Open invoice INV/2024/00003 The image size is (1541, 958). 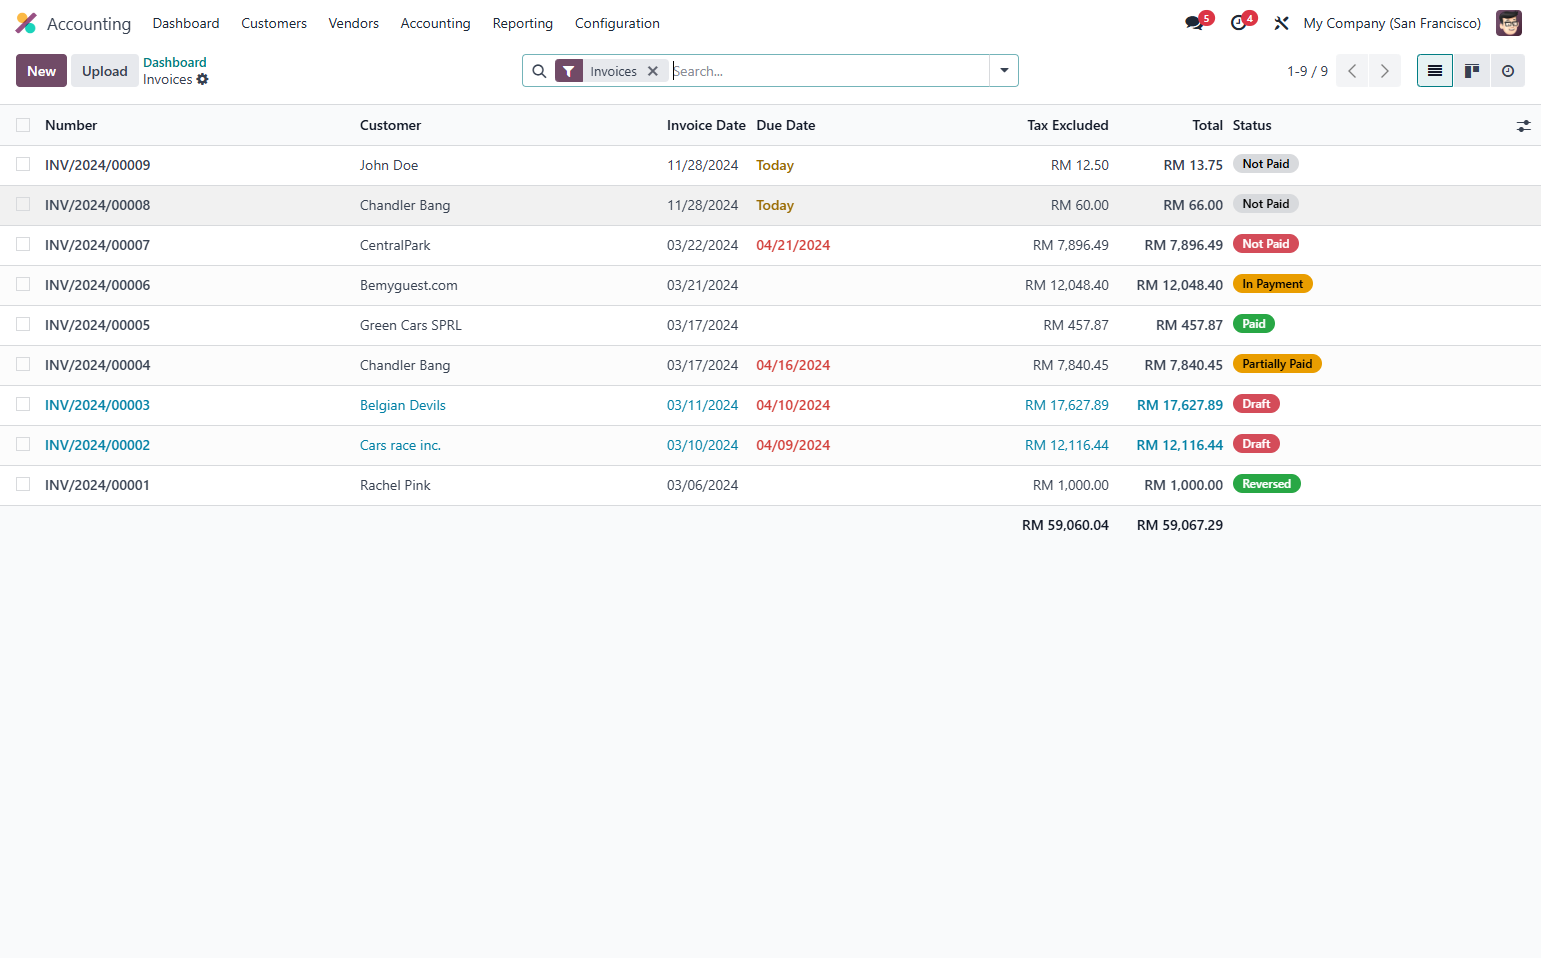97,405
